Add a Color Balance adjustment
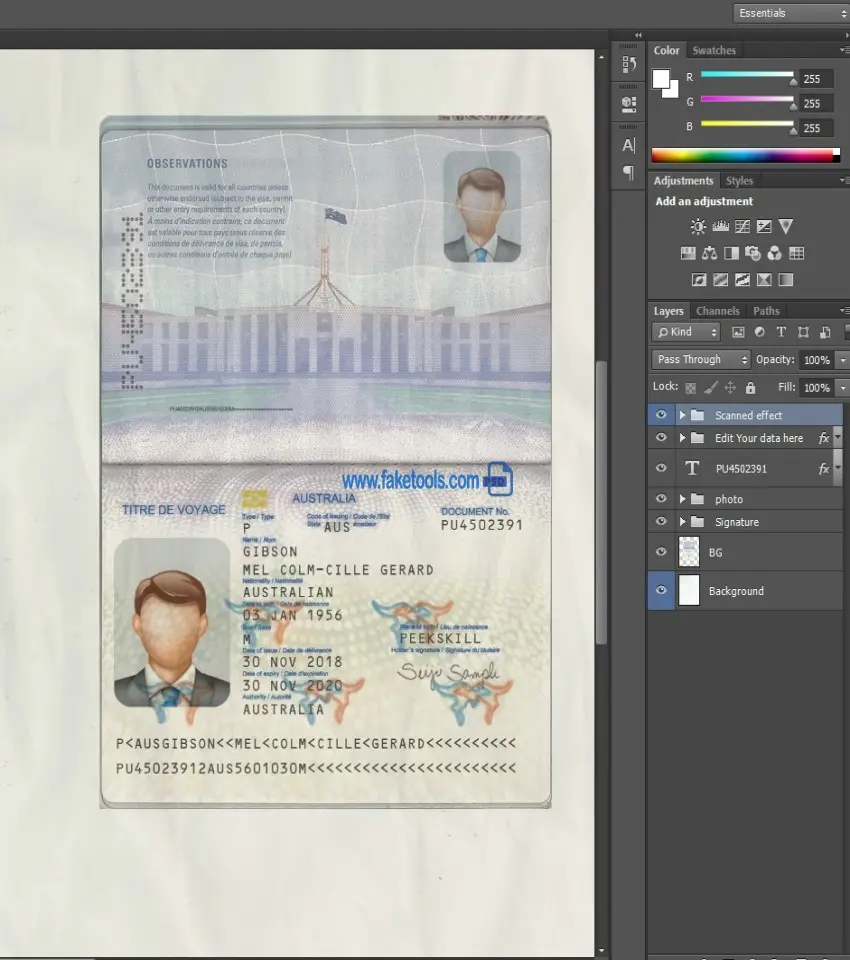Viewport: 850px width, 960px height. click(710, 253)
